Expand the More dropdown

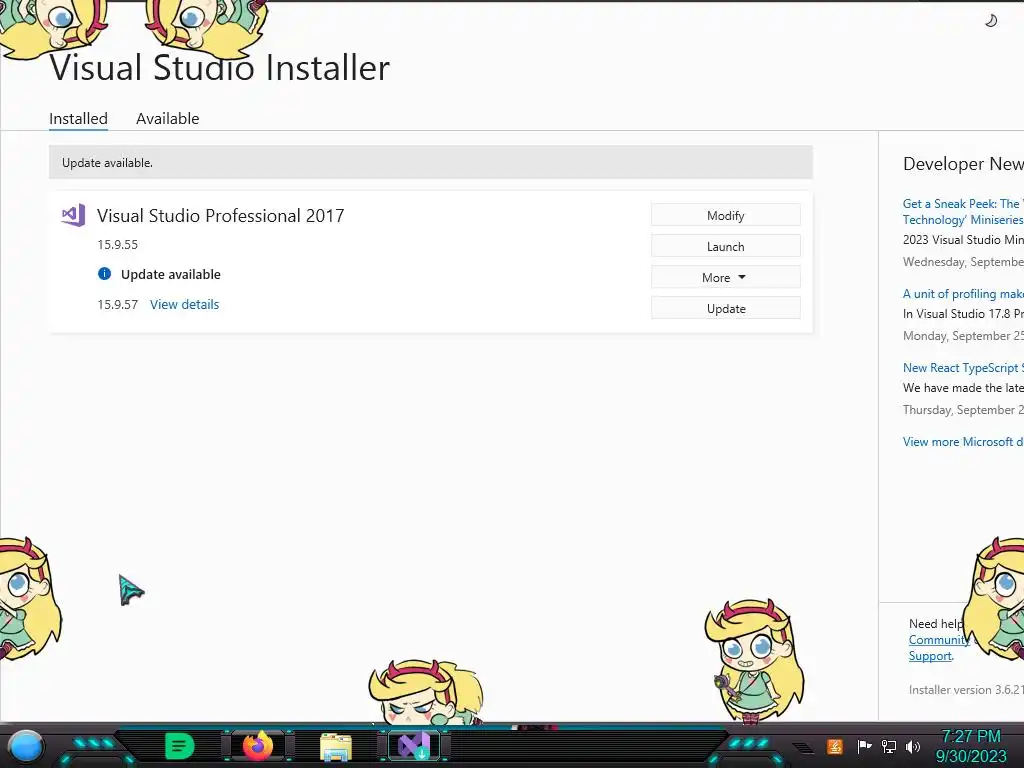[726, 278]
